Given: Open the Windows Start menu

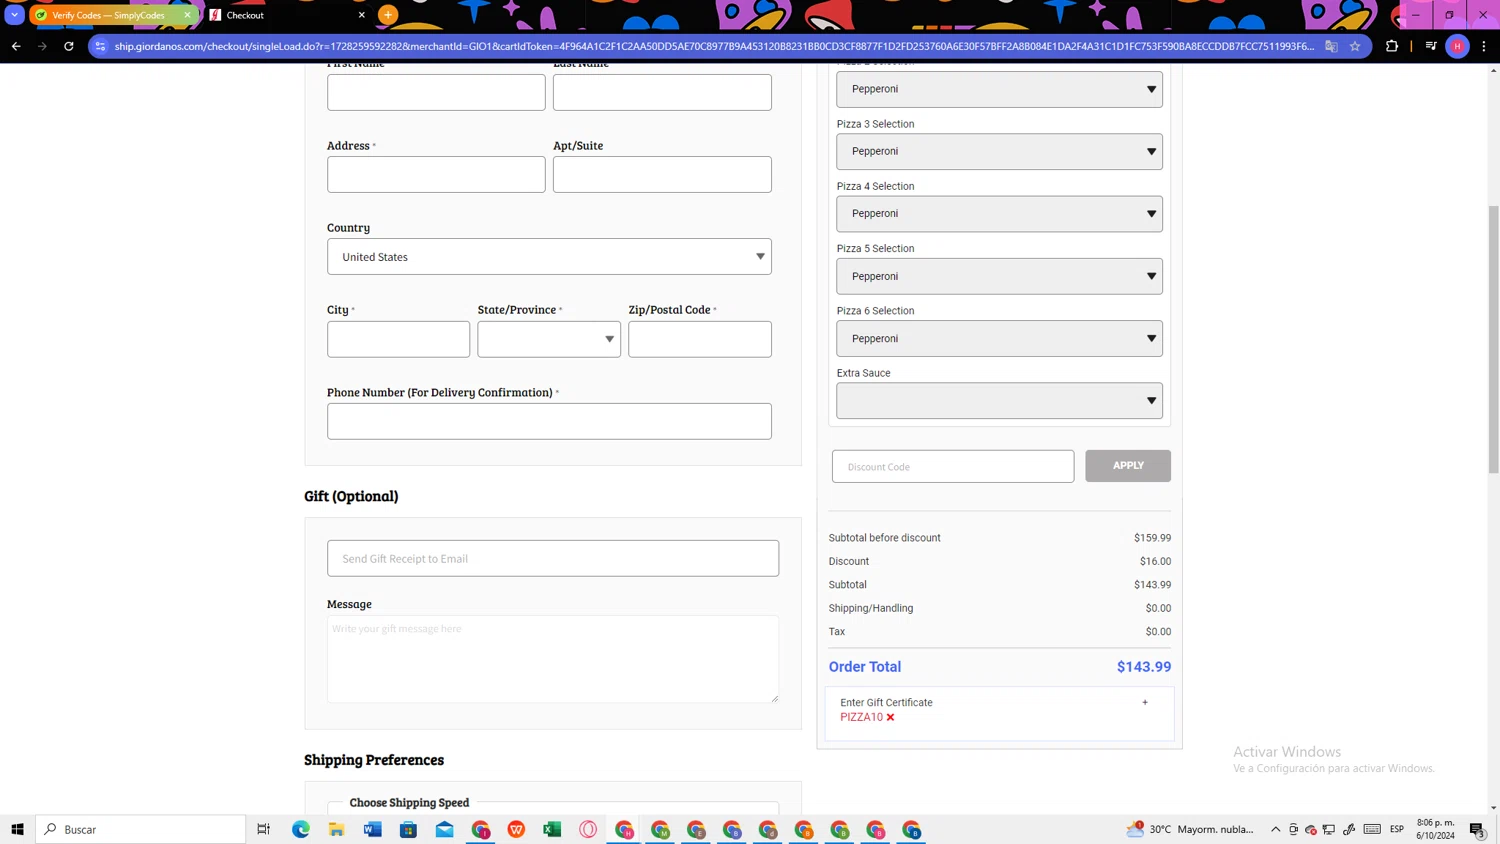Looking at the screenshot, I should 17,829.
